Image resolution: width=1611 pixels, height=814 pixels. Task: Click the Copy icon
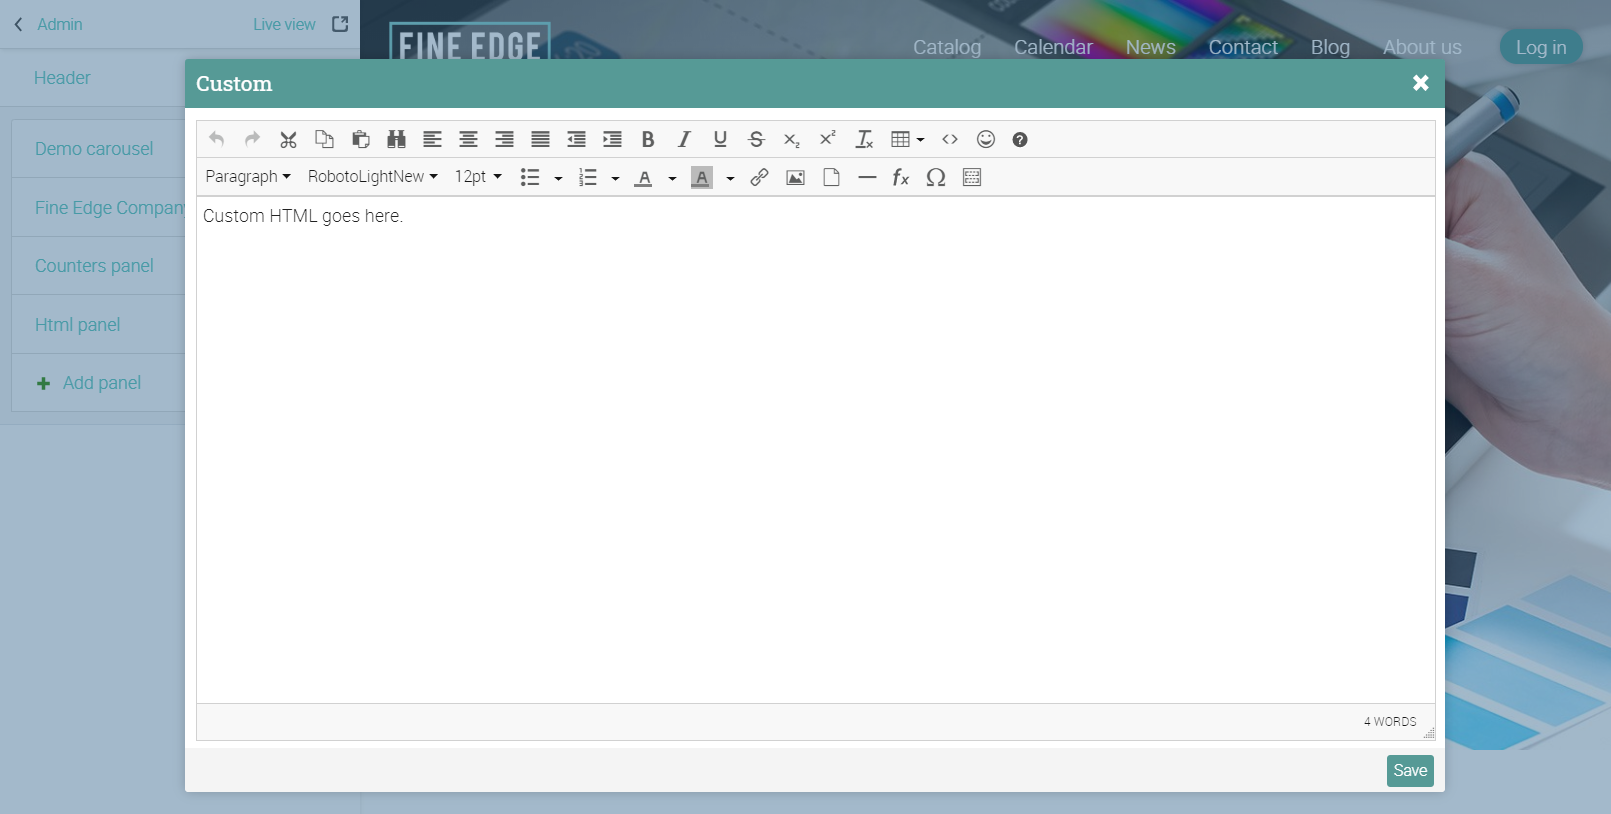click(324, 139)
